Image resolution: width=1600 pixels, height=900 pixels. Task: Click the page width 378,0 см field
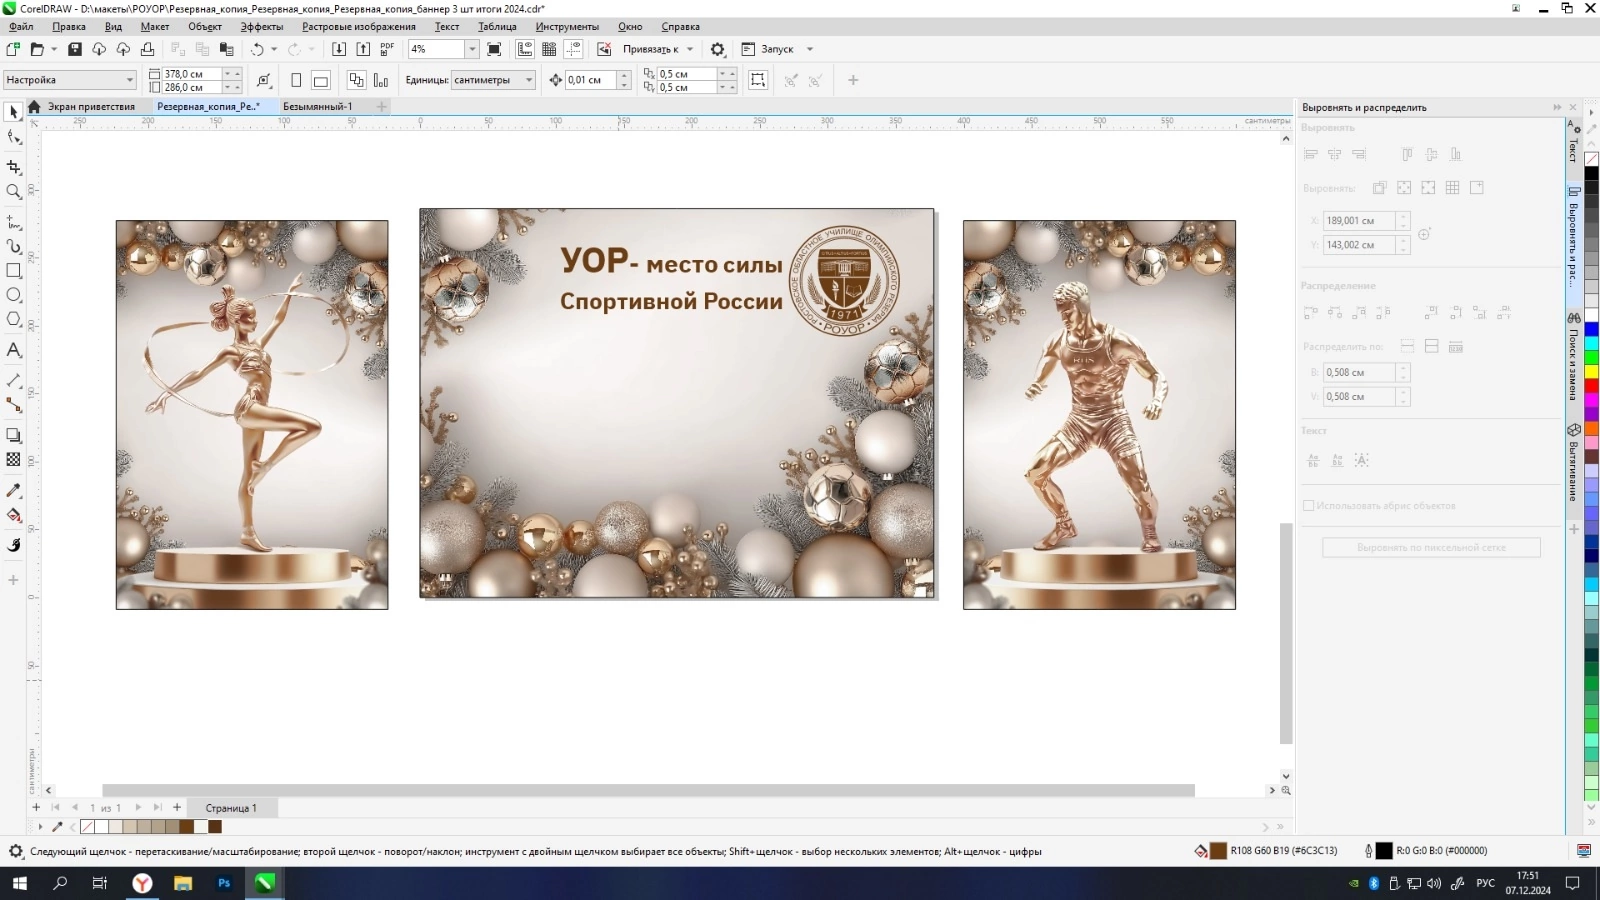[191, 74]
